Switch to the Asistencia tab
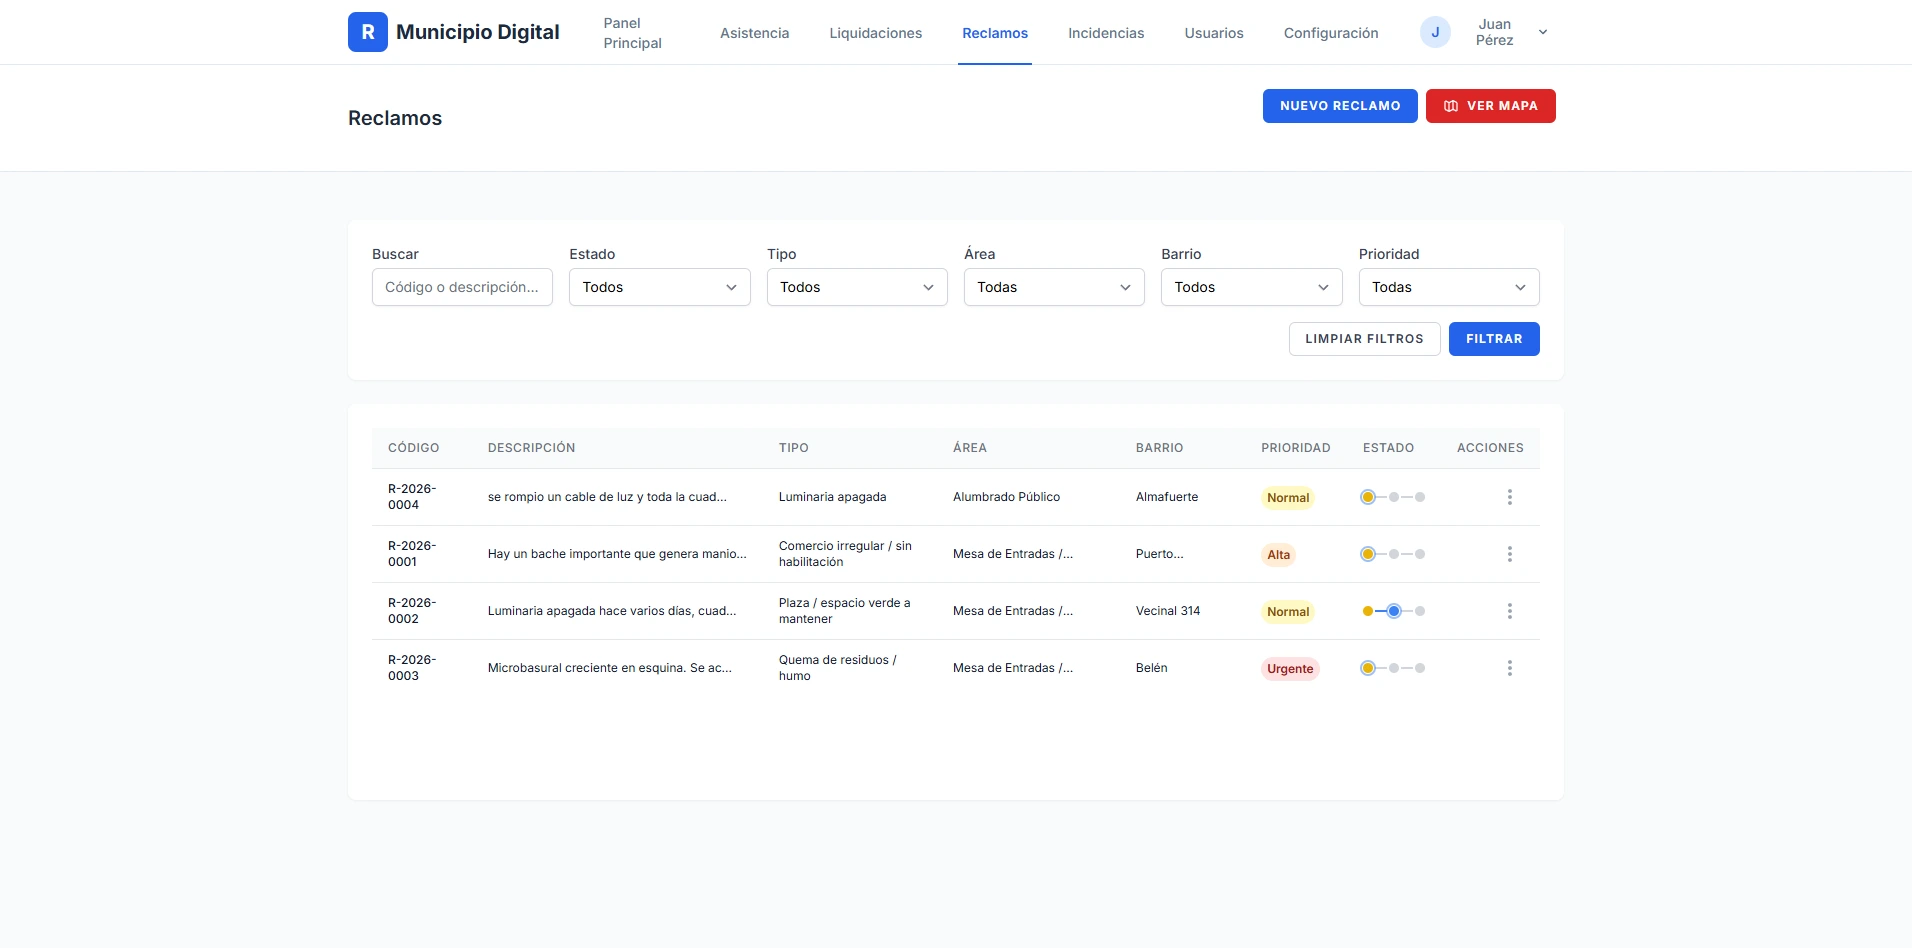The width and height of the screenshot is (1912, 948). 755,33
